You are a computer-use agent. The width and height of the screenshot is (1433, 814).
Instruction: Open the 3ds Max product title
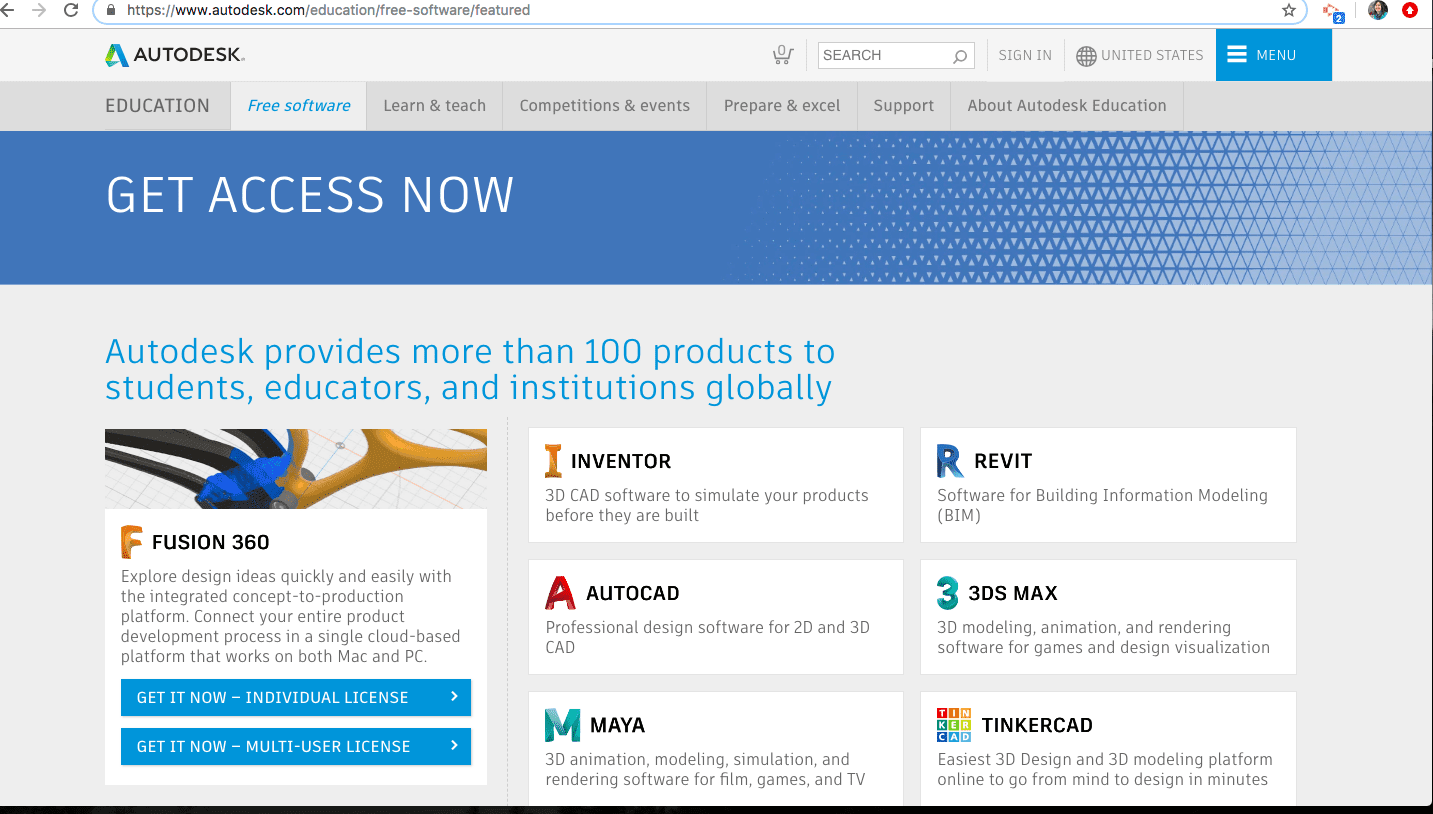tap(1012, 593)
